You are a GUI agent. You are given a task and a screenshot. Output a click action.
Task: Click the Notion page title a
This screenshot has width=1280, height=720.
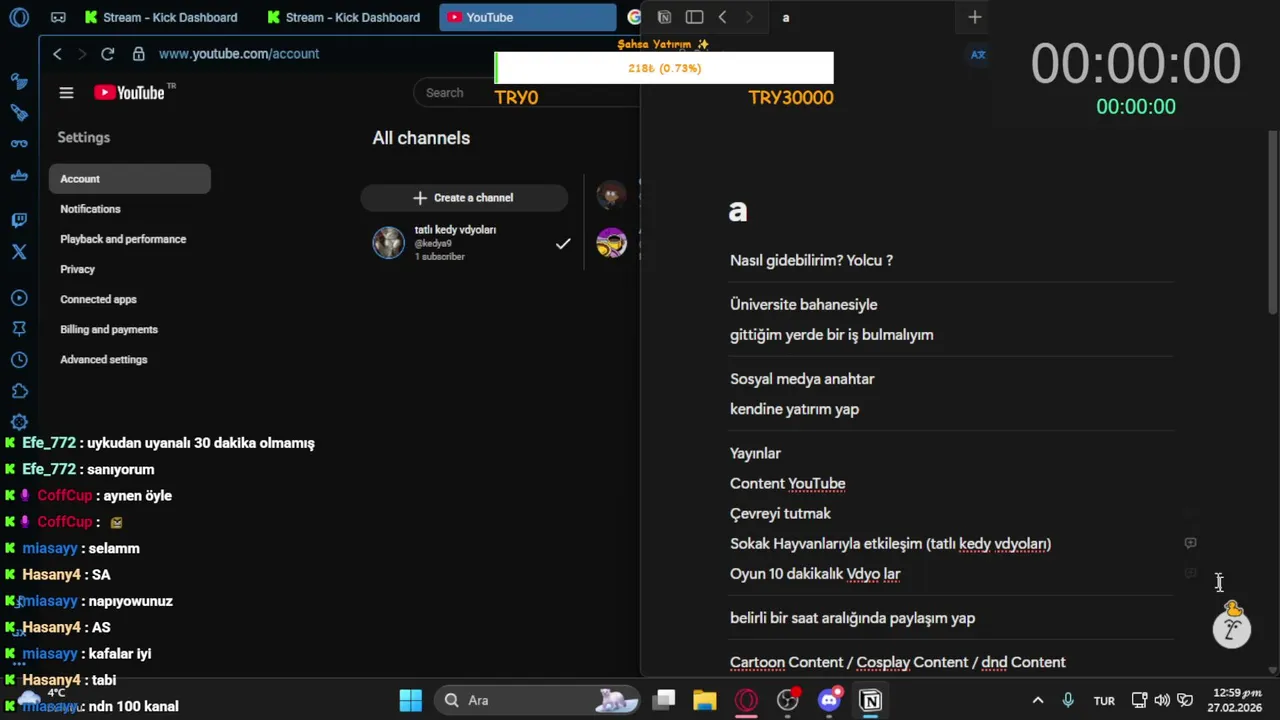[738, 211]
